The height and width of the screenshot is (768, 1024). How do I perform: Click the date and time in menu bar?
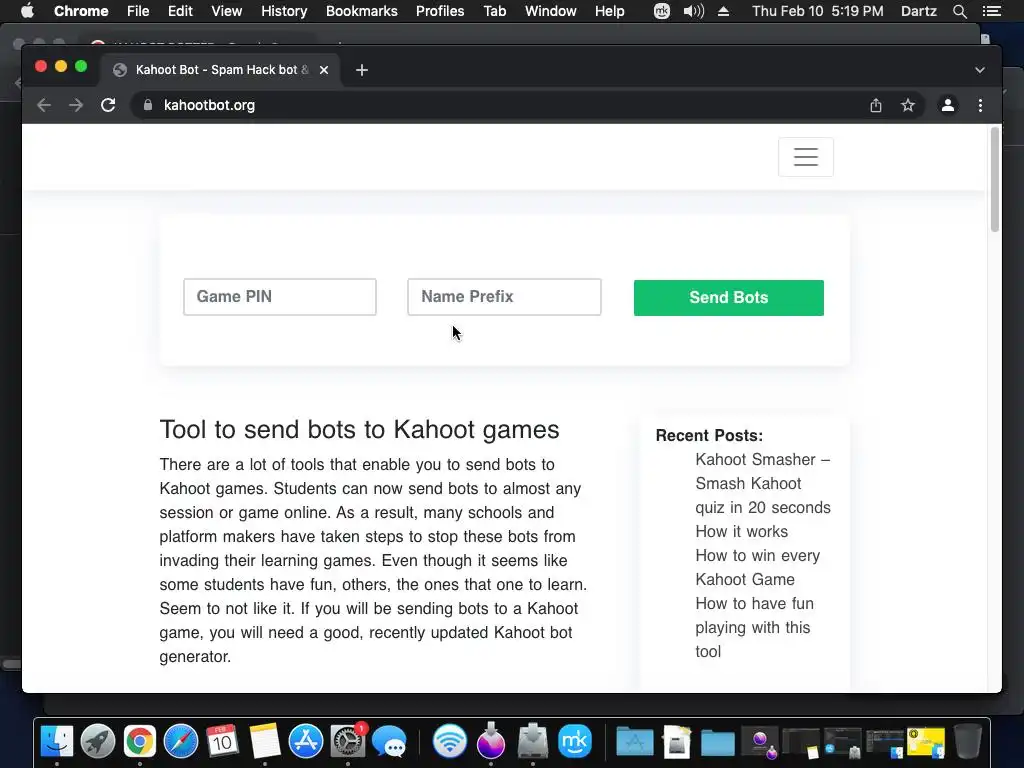point(818,11)
